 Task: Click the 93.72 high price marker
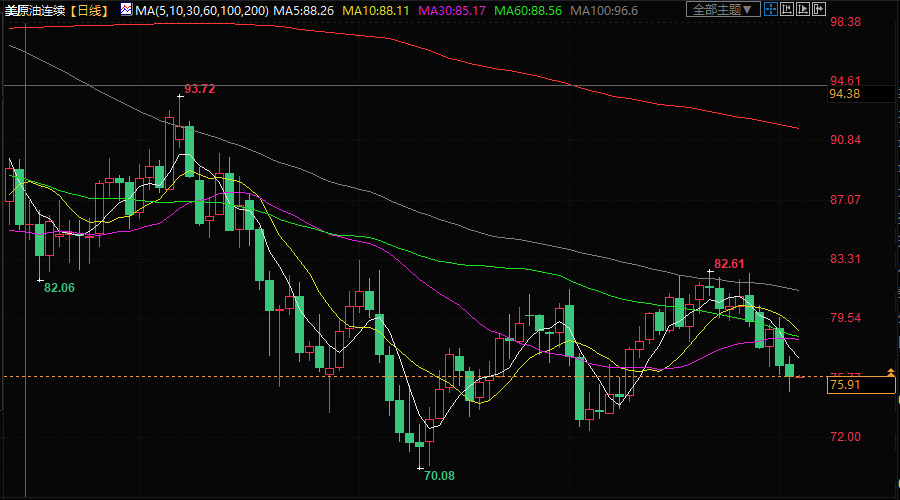199,89
